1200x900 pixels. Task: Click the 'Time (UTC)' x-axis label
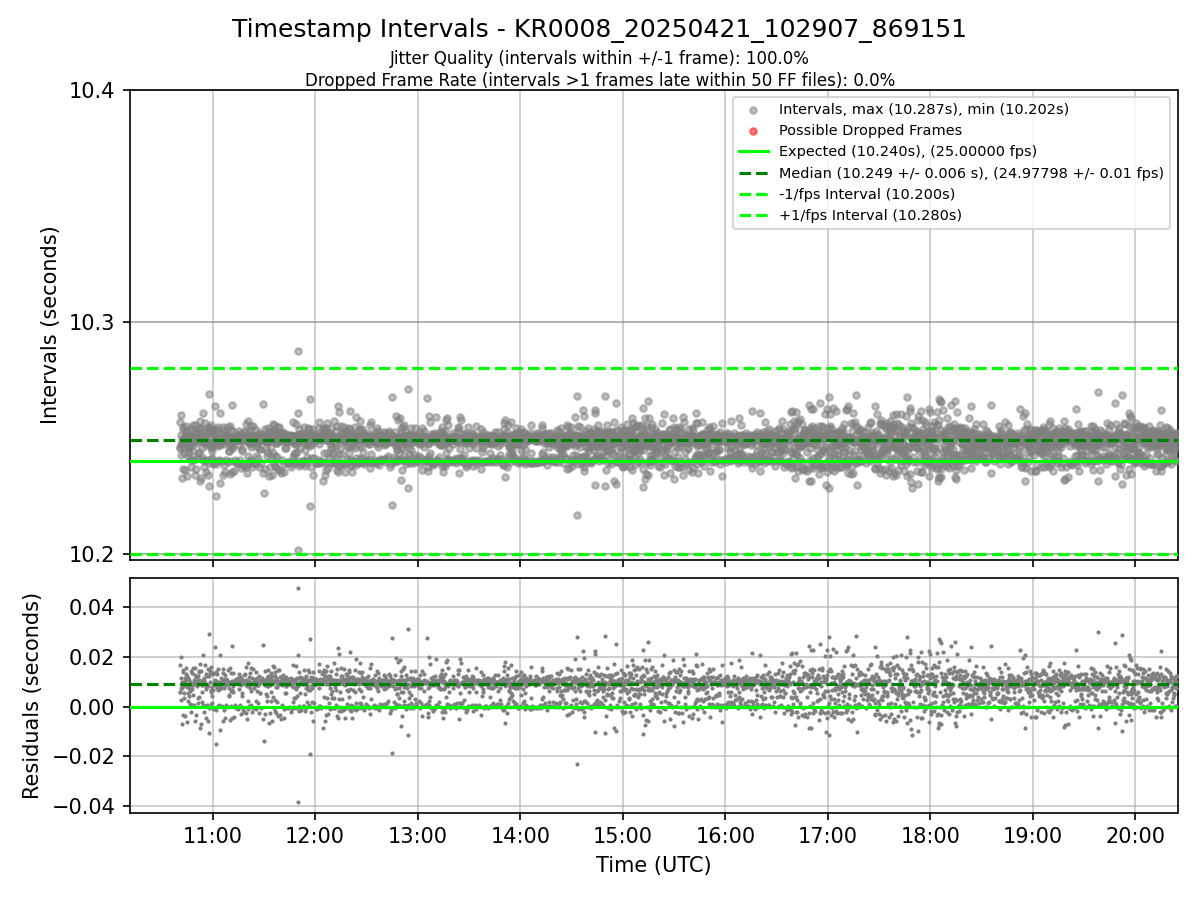653,865
